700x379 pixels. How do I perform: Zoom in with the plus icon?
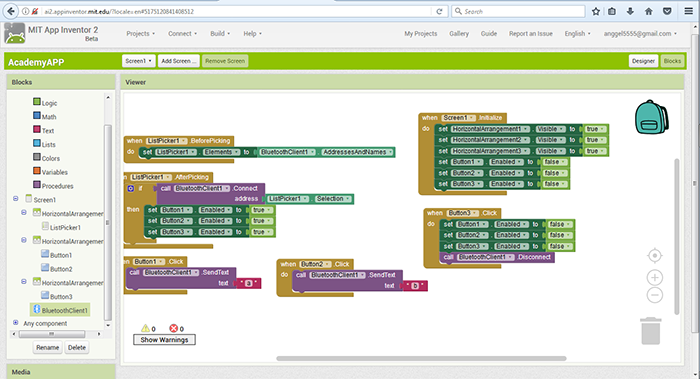click(655, 278)
